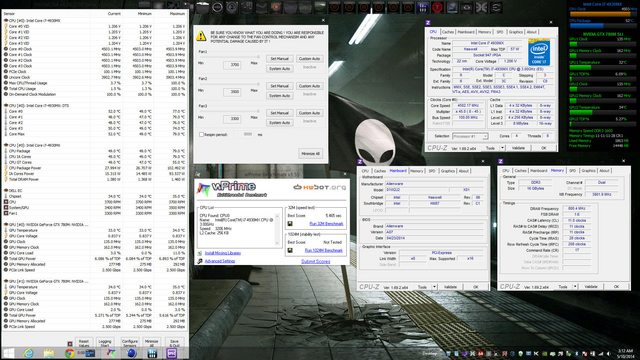Click the Run 32M Benchmark link

coord(326,224)
